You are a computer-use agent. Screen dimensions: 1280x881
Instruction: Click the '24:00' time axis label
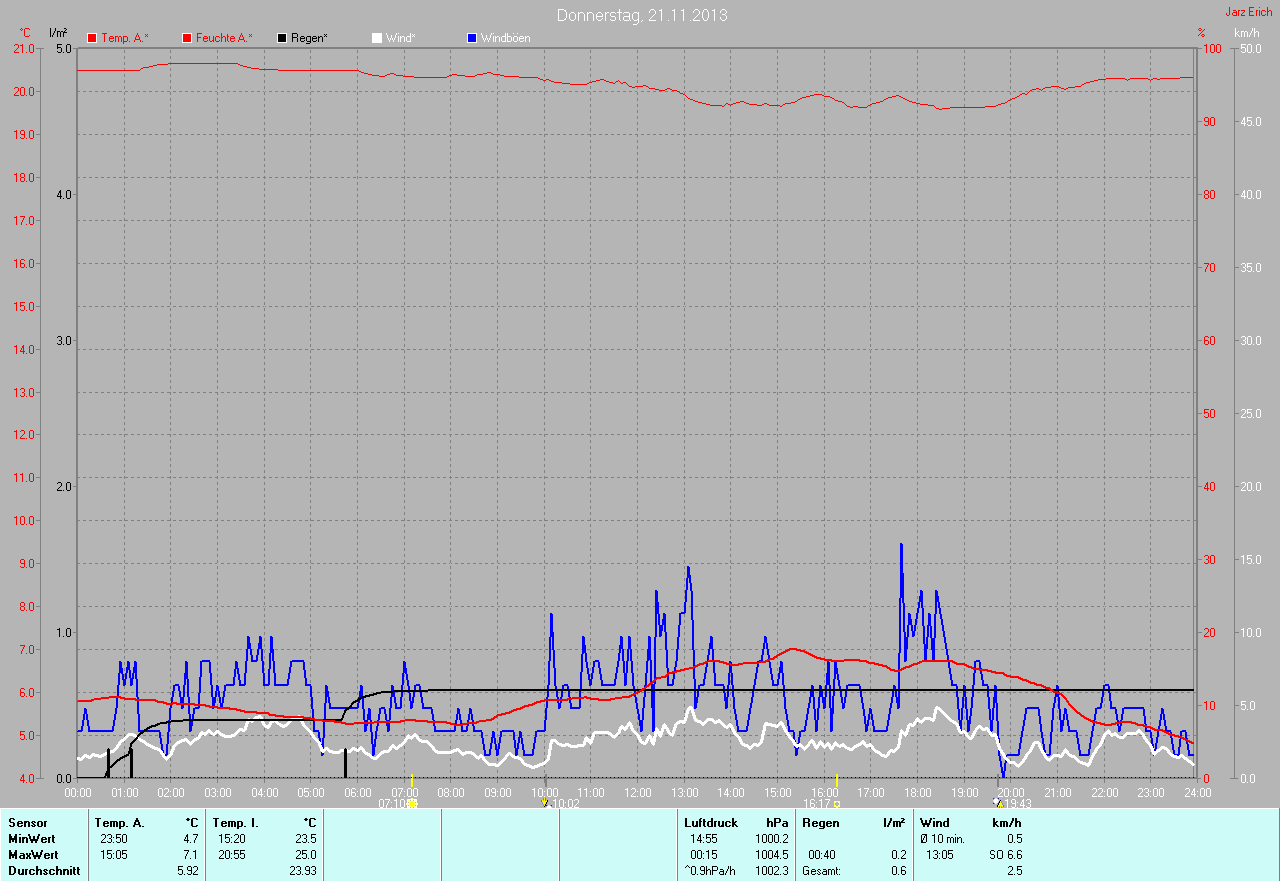coord(1197,793)
